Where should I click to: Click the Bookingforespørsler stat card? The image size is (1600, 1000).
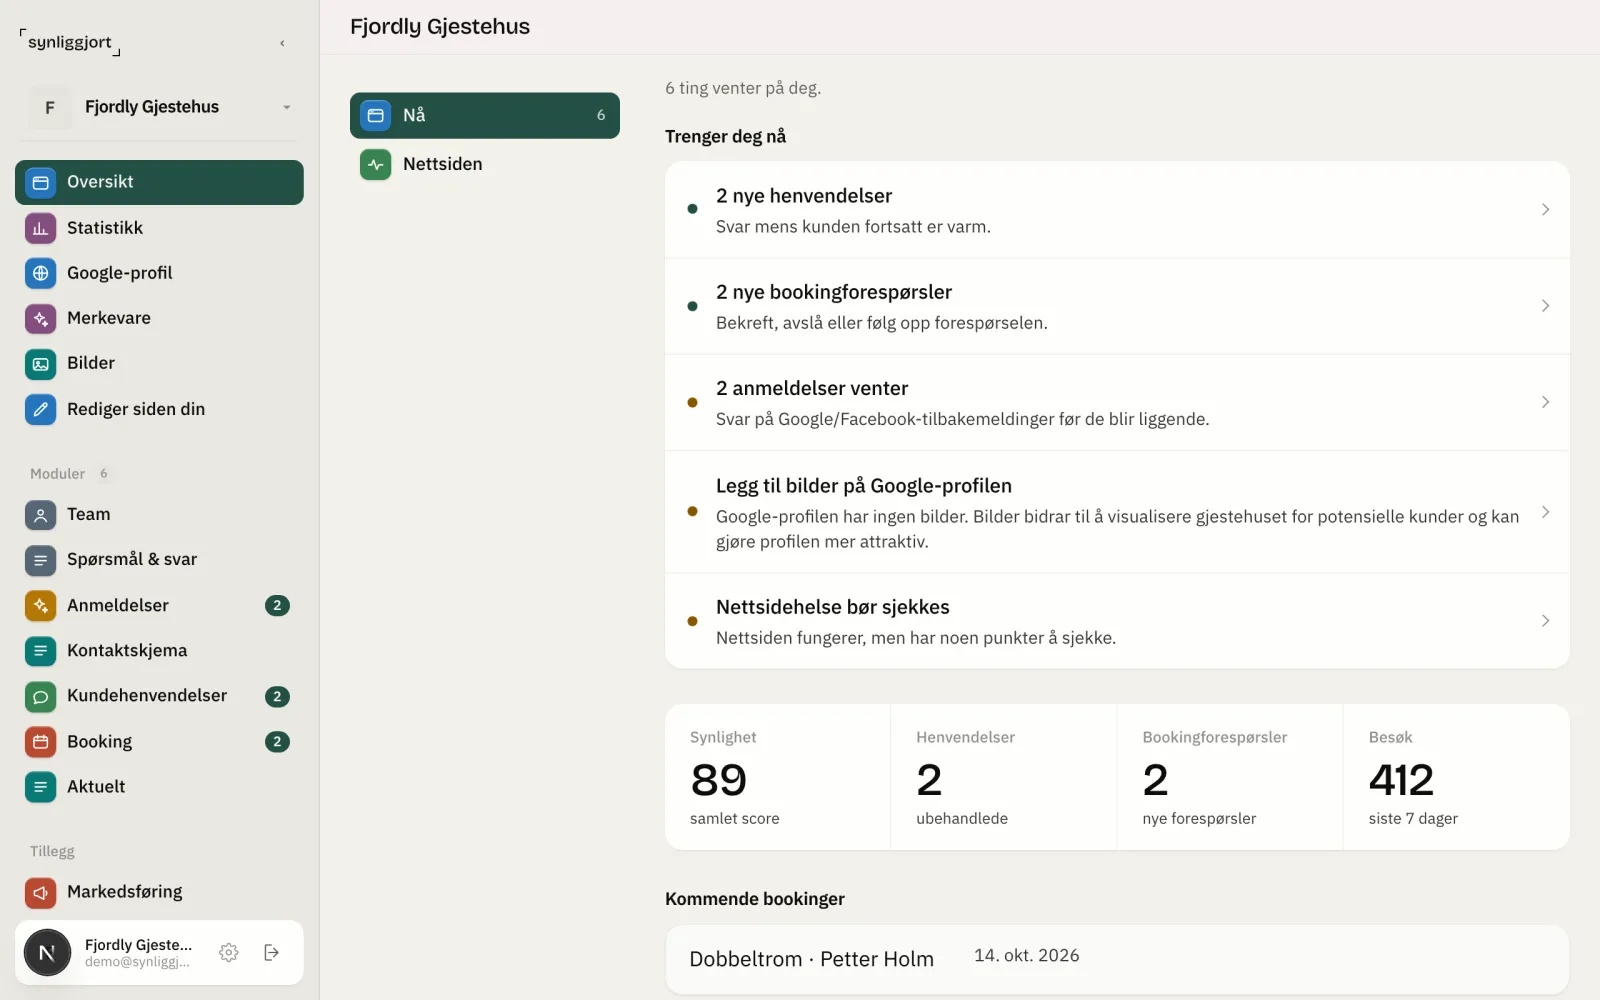coord(1230,777)
